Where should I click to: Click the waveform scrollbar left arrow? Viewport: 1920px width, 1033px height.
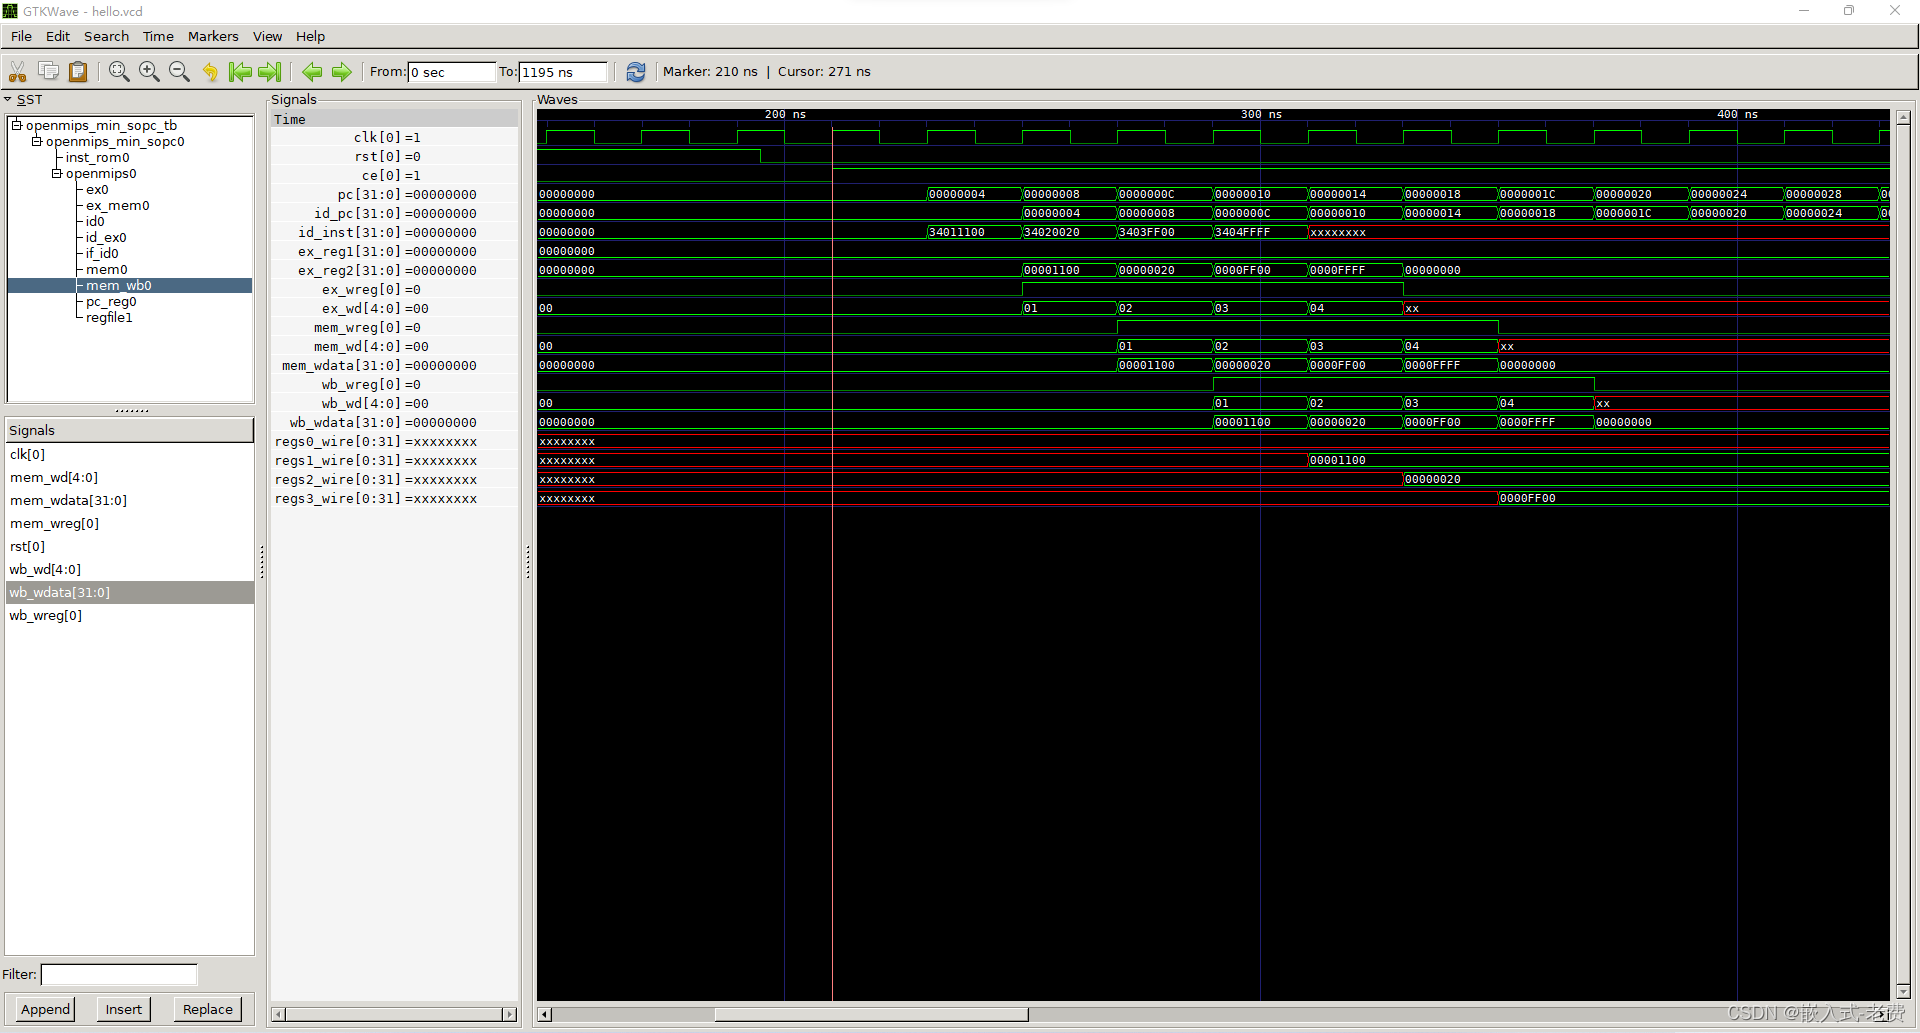tap(545, 1014)
